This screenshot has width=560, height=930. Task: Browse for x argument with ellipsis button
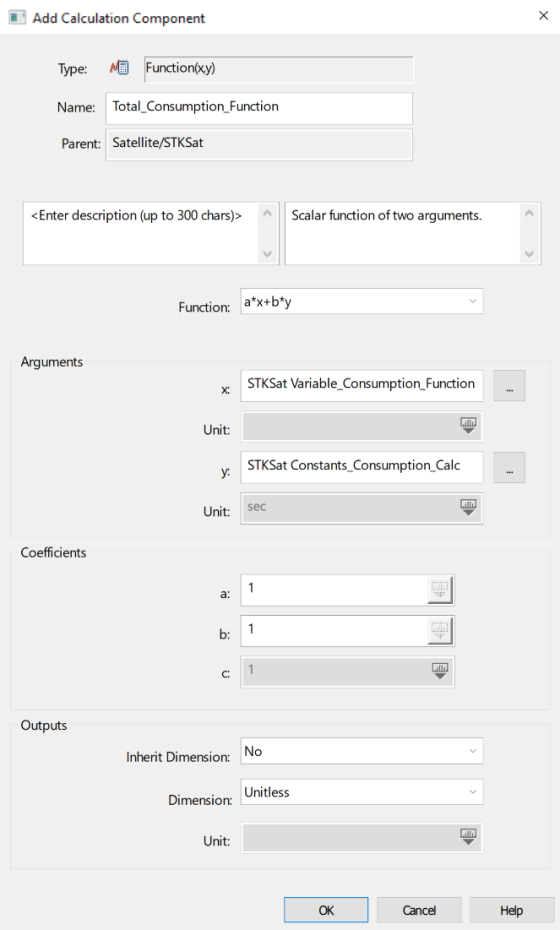[510, 386]
